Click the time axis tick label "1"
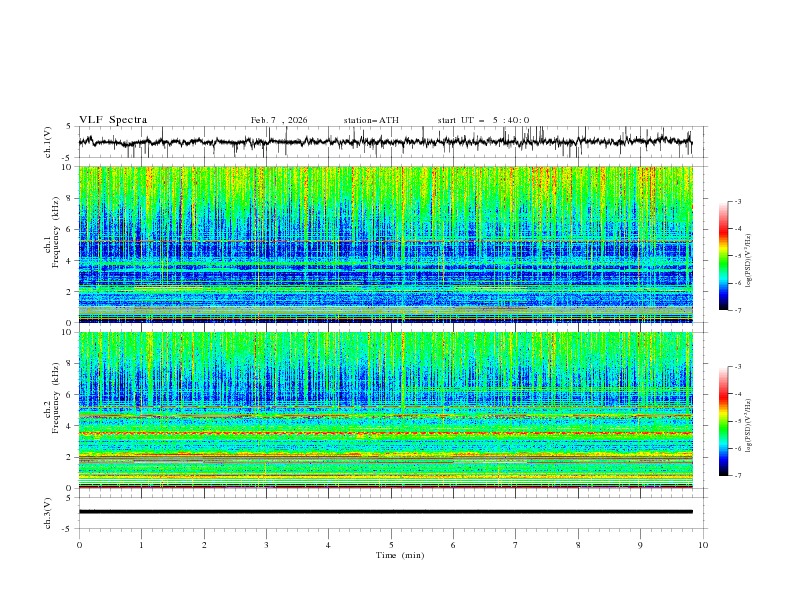Image resolution: width=792 pixels, height=612 pixels. pyautogui.click(x=141, y=545)
